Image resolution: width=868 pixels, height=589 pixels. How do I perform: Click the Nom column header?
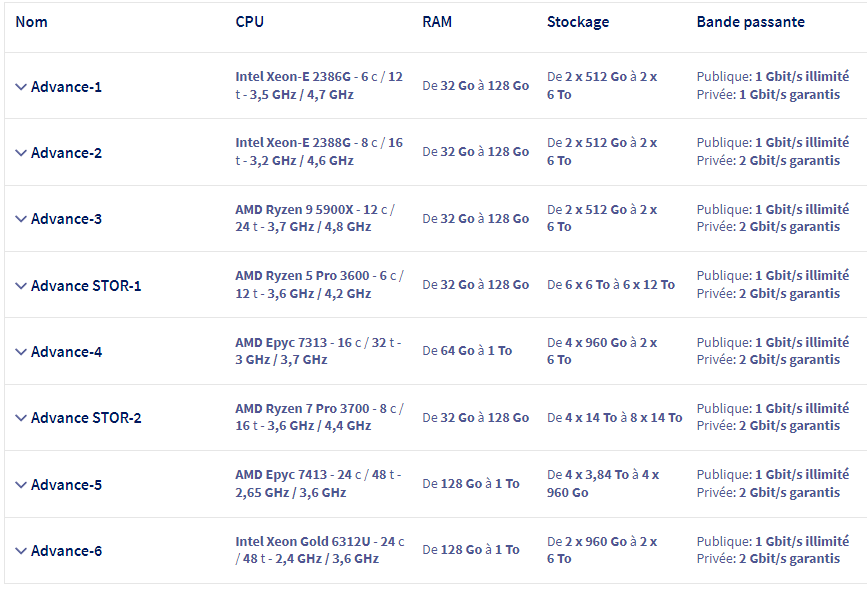click(x=32, y=22)
